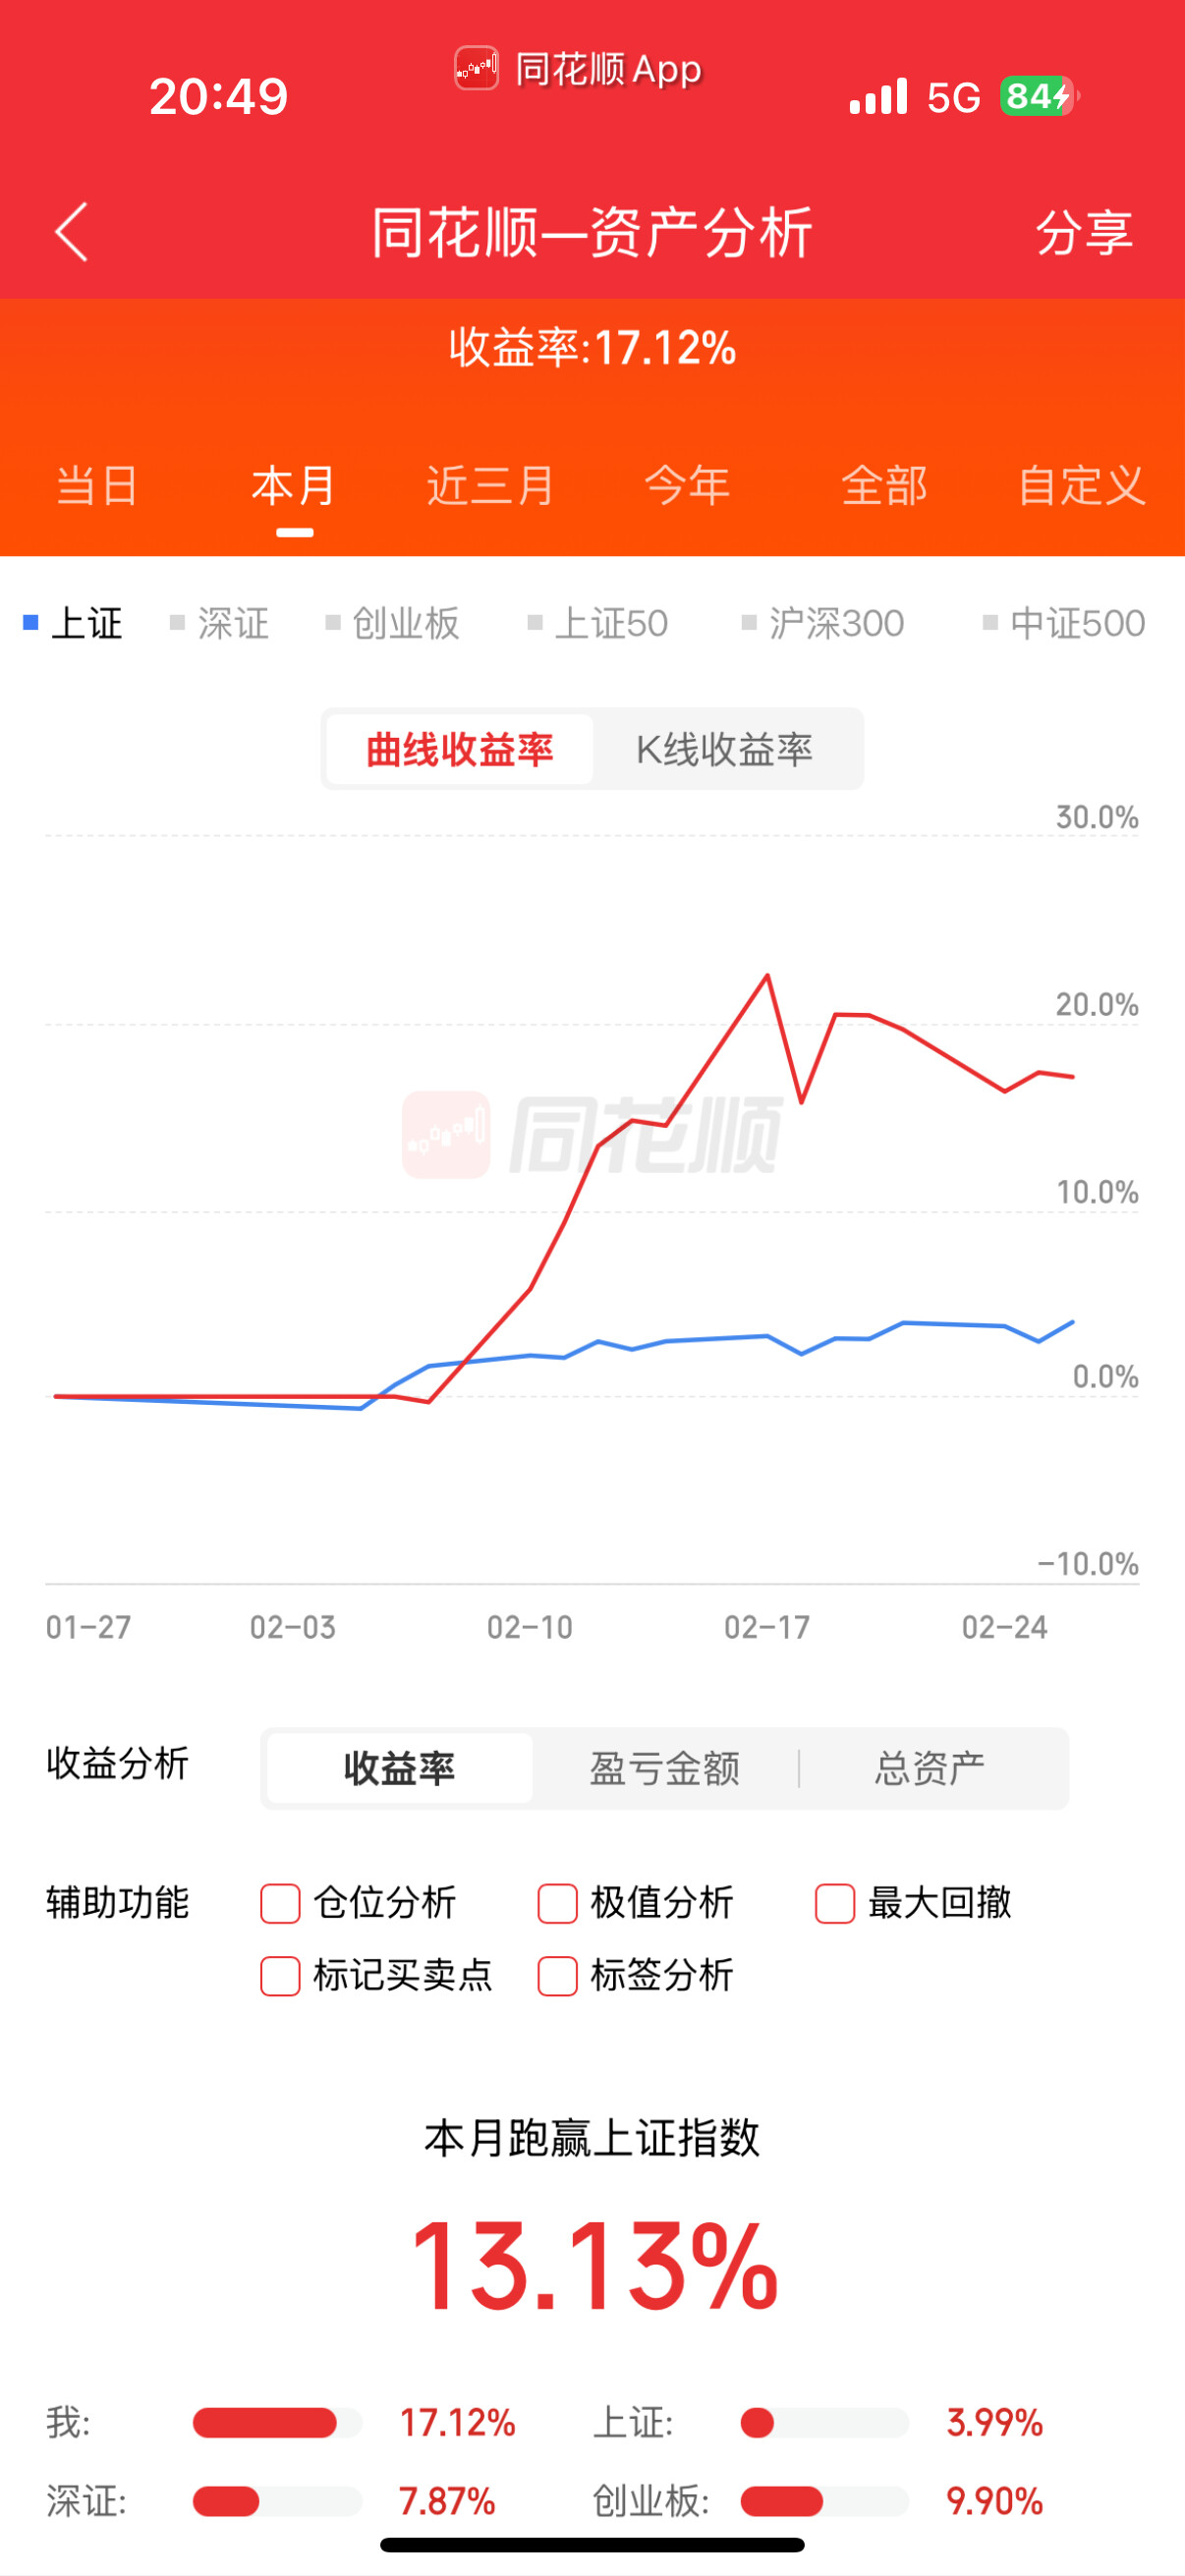Show the 上证50 index comparison
The height and width of the screenshot is (2576, 1185).
tap(598, 623)
